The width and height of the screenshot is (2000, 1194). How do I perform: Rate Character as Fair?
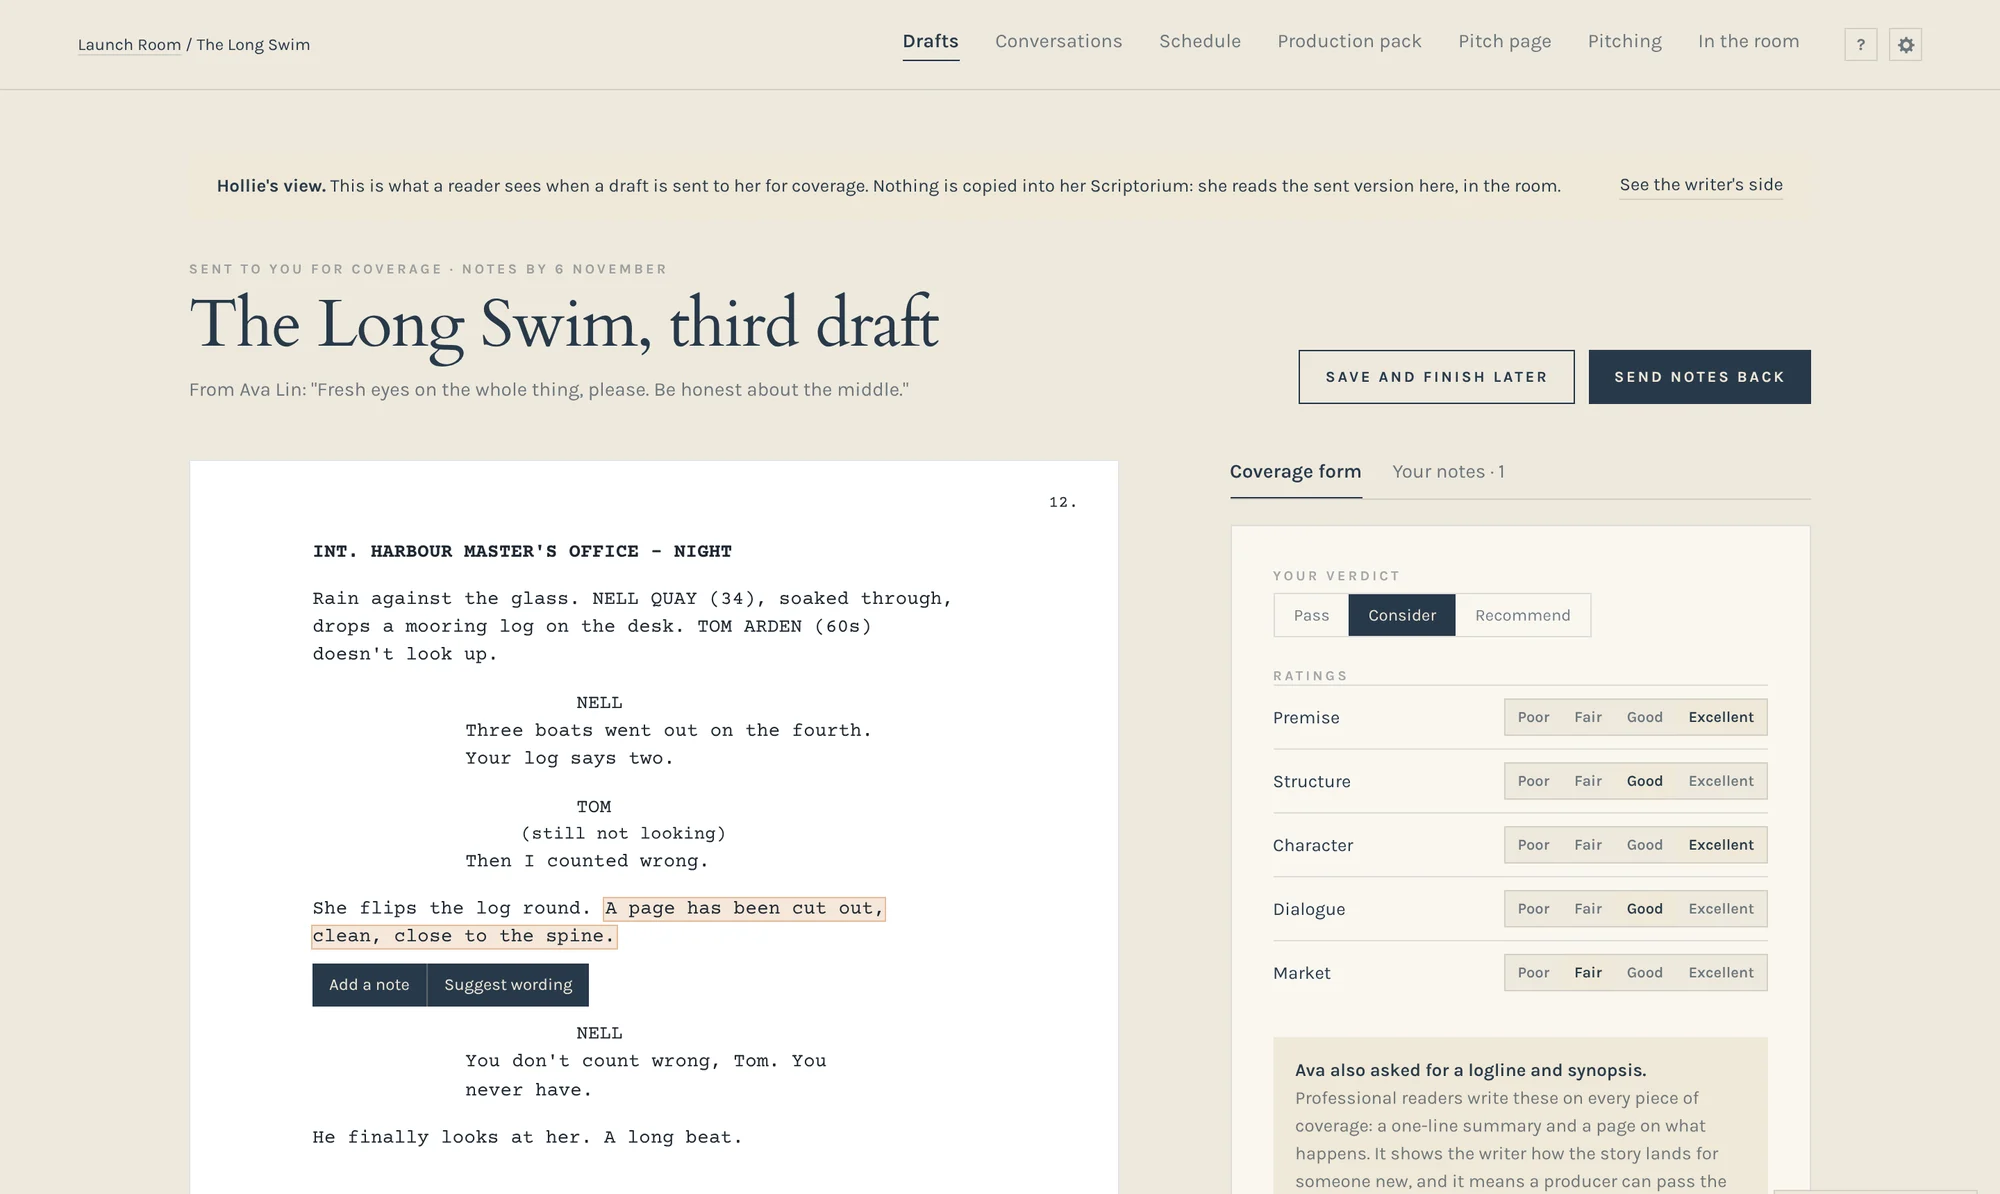click(x=1588, y=845)
